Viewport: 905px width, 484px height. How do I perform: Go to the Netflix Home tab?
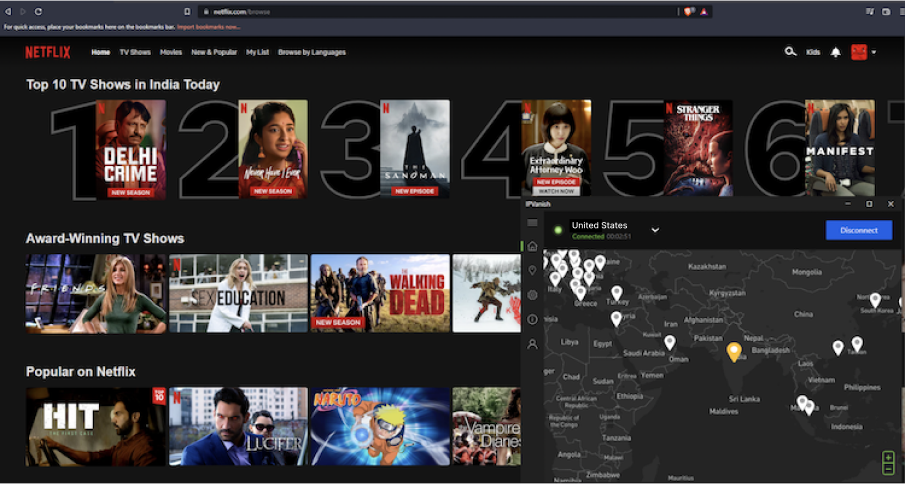click(x=100, y=52)
